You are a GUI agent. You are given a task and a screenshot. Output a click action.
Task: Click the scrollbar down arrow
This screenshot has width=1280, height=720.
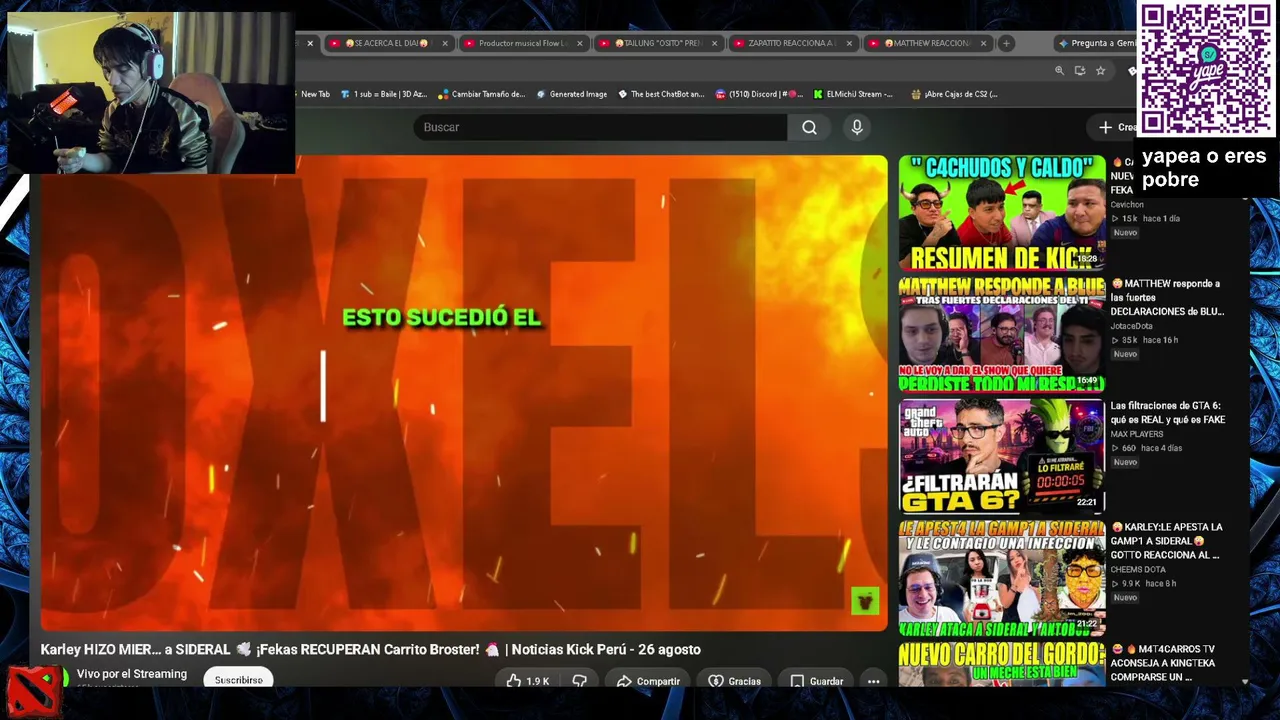click(x=1245, y=682)
